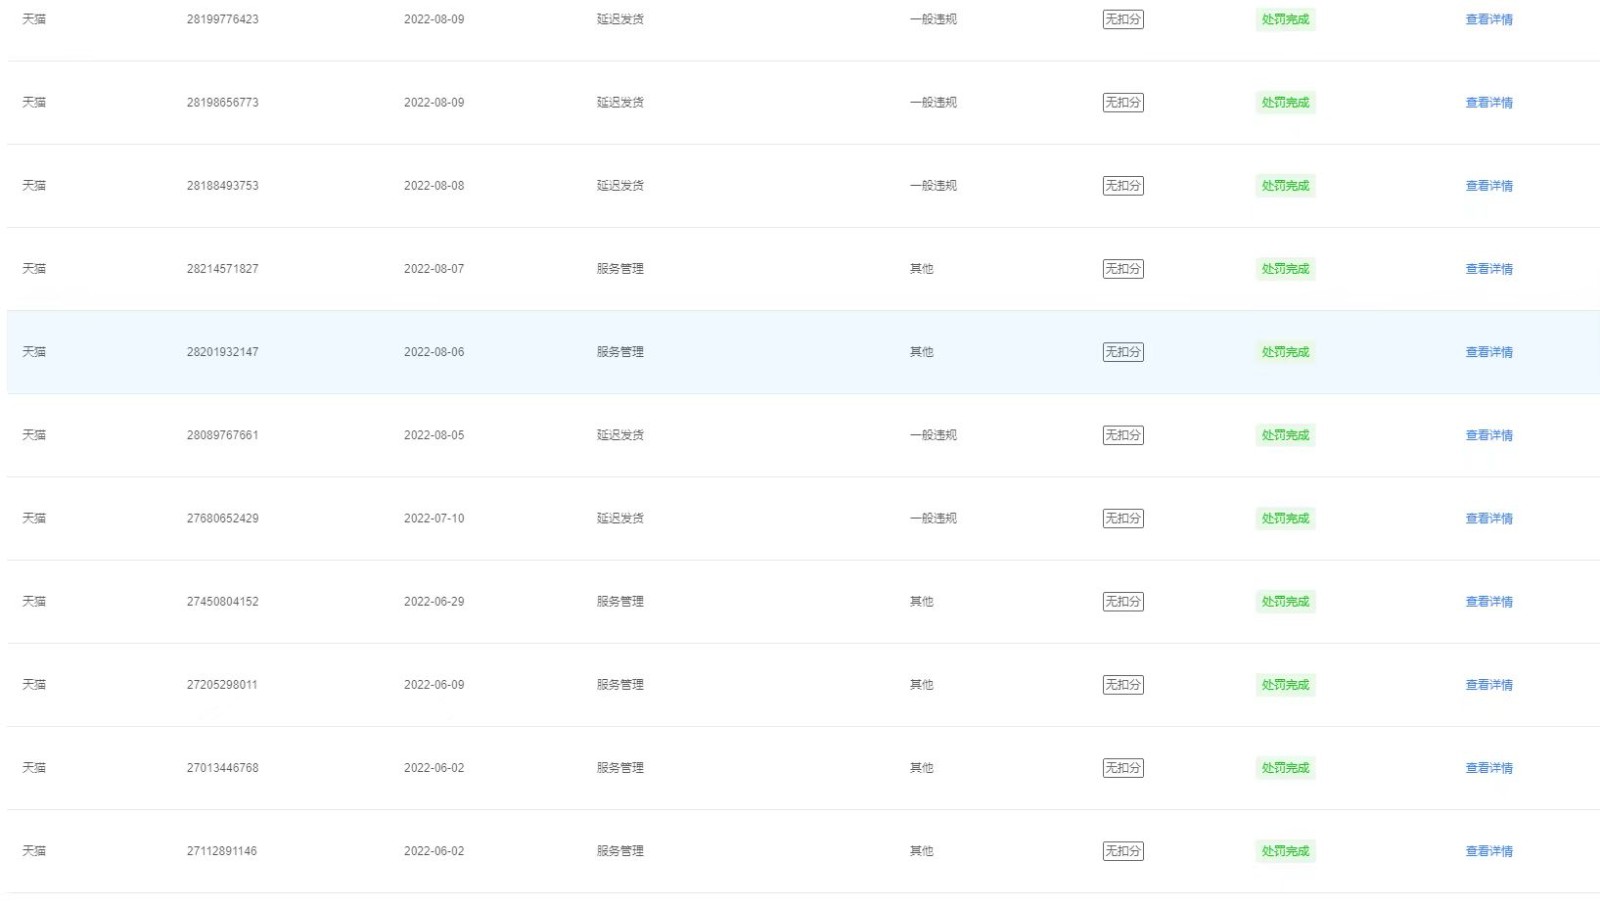Select record number 28201932147

(222, 352)
